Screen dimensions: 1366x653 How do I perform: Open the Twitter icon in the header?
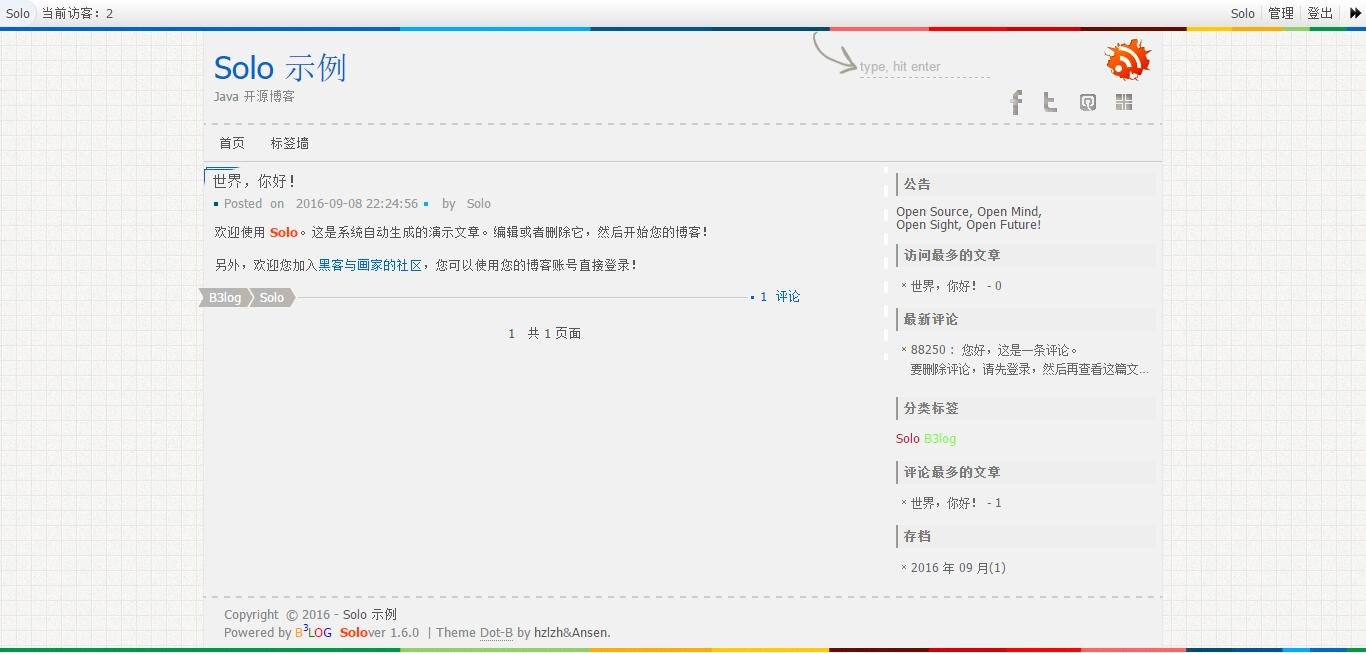[x=1050, y=102]
